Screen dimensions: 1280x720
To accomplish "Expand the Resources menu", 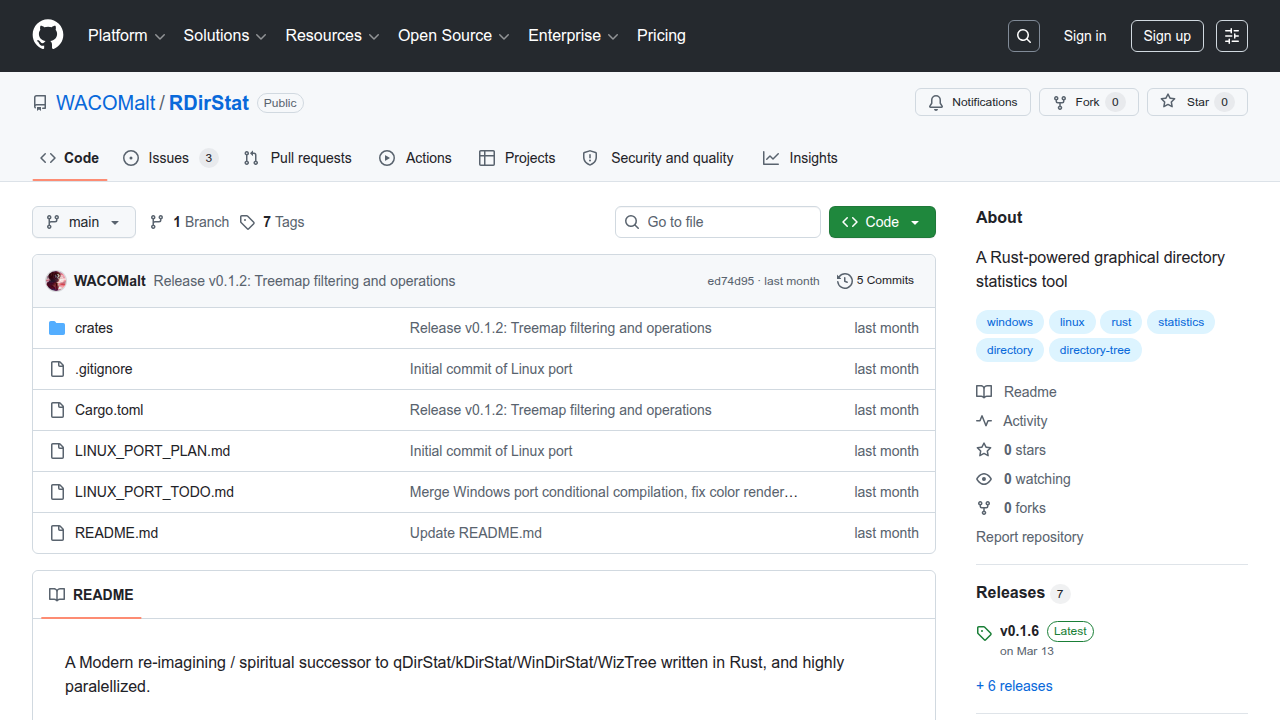I will (x=332, y=36).
